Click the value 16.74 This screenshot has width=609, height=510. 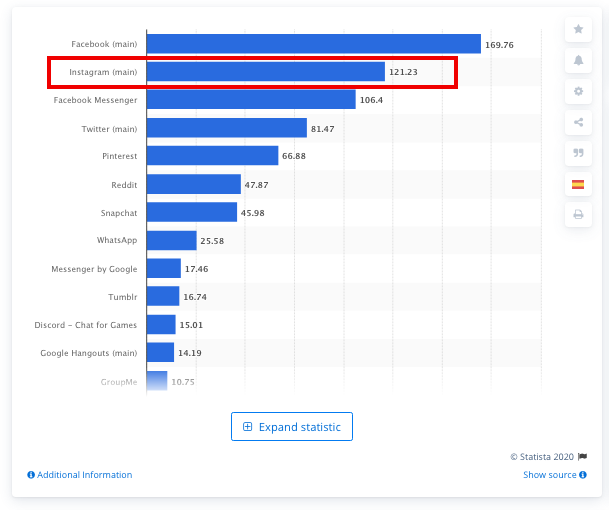tap(195, 297)
